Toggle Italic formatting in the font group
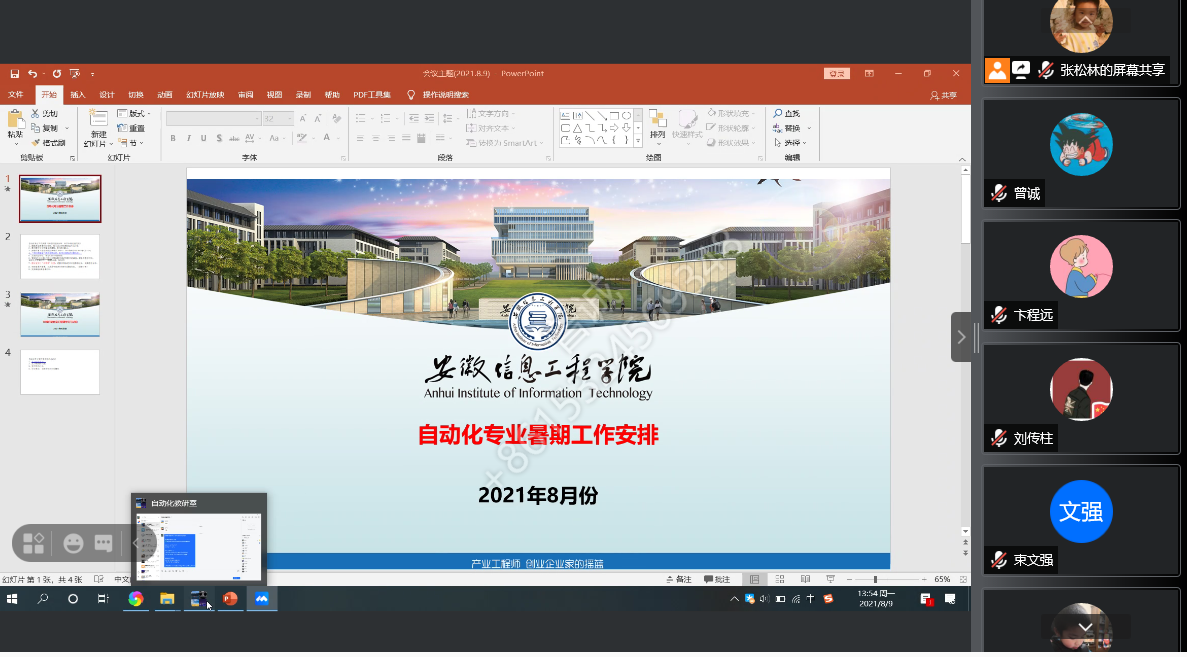The height and width of the screenshot is (657, 1187). tap(188, 139)
